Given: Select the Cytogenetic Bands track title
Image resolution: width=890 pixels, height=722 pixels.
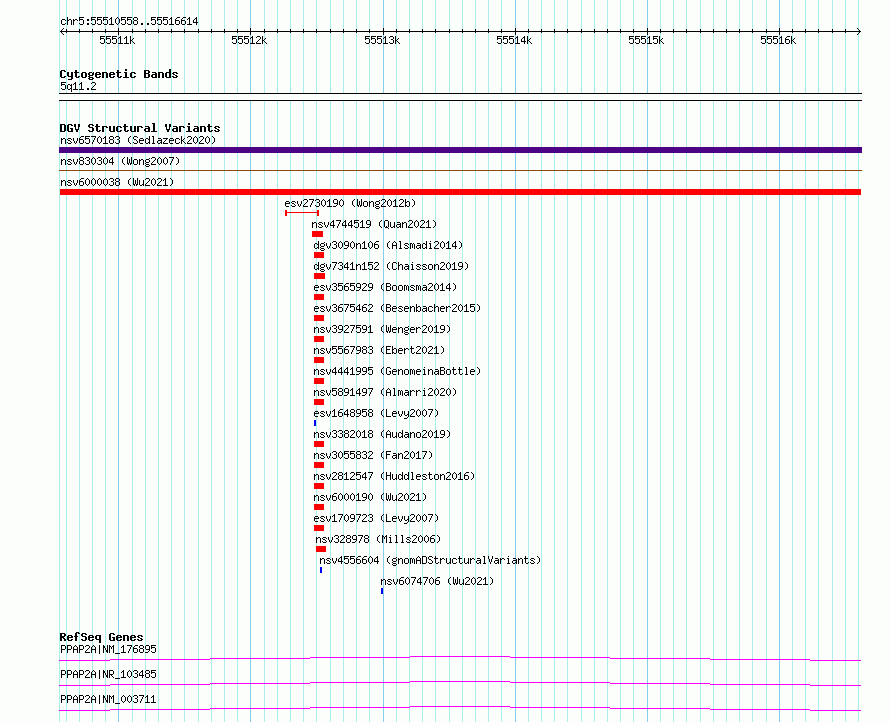Looking at the screenshot, I should [119, 74].
